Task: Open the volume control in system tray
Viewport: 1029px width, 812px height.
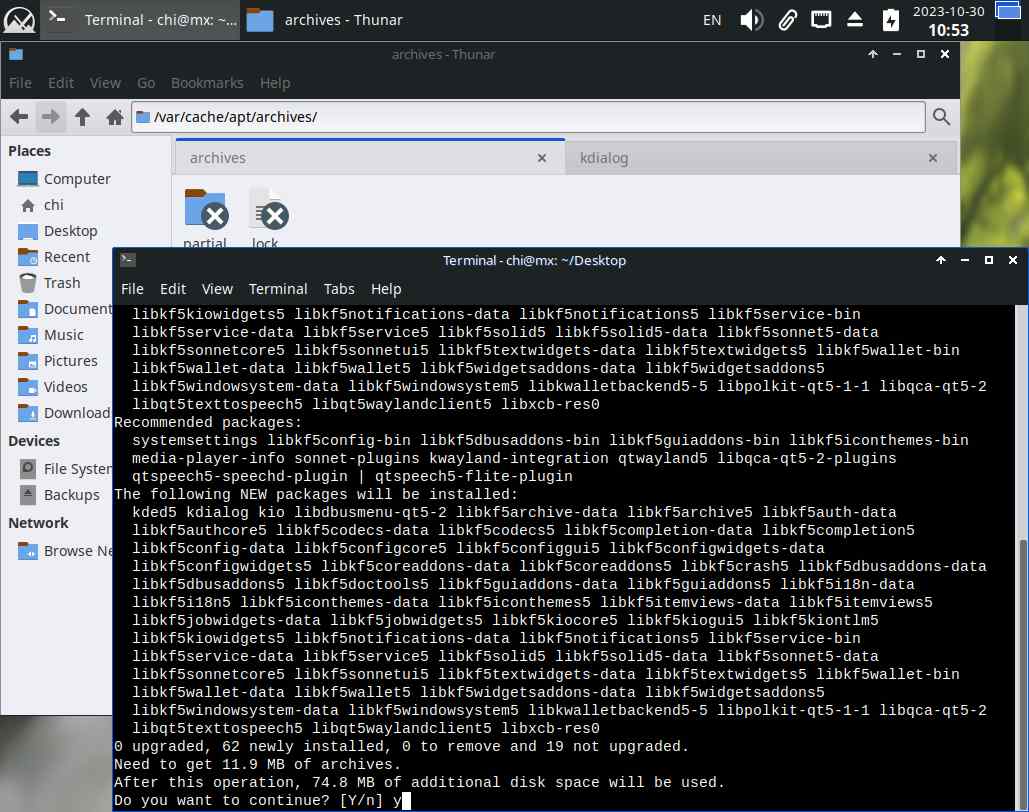Action: pos(751,20)
